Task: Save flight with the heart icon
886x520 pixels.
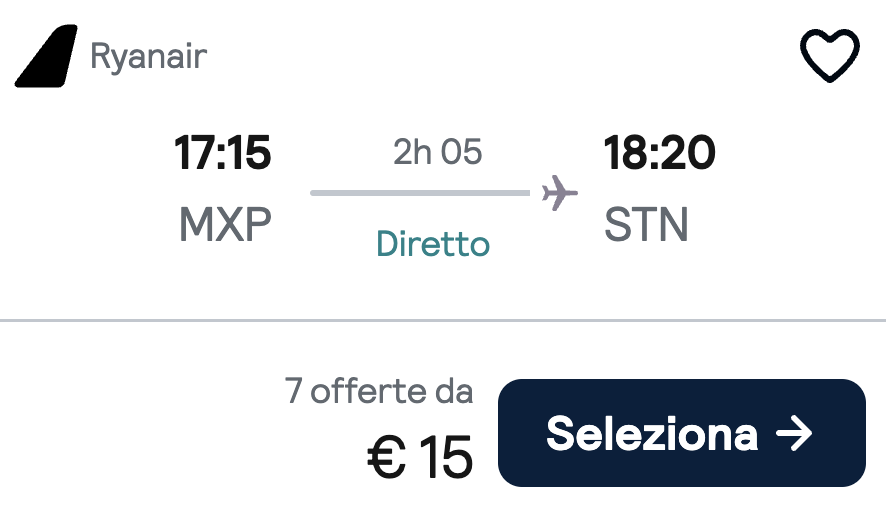Action: [x=829, y=55]
